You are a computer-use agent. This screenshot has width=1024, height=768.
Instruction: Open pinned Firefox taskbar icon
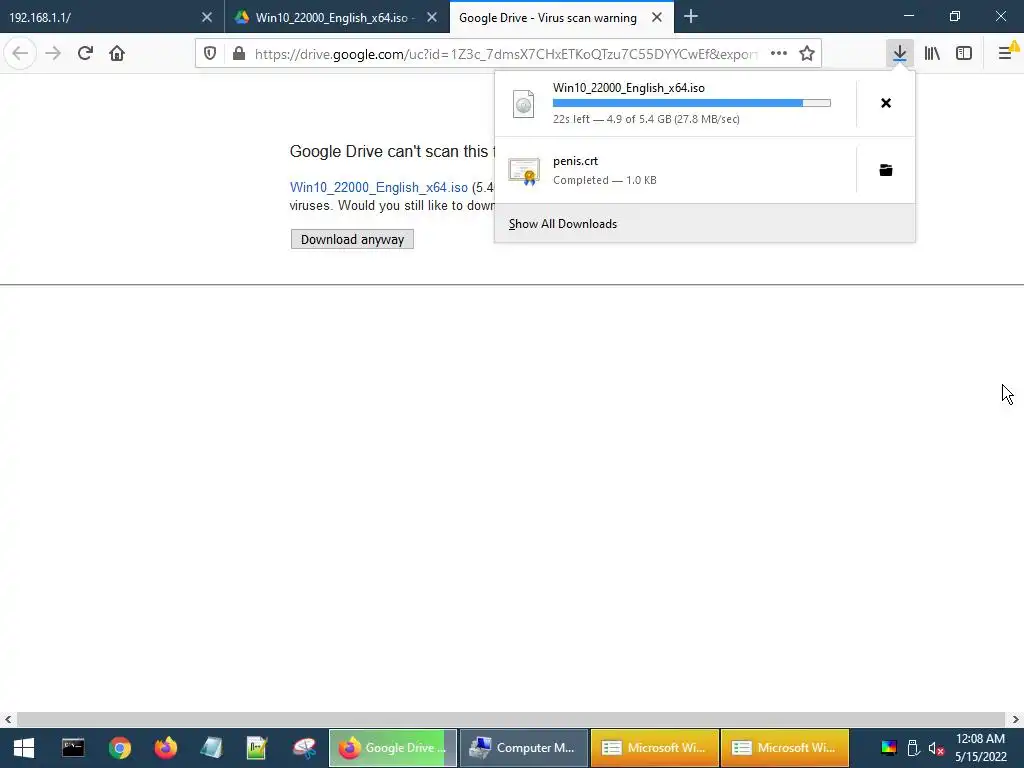click(165, 748)
